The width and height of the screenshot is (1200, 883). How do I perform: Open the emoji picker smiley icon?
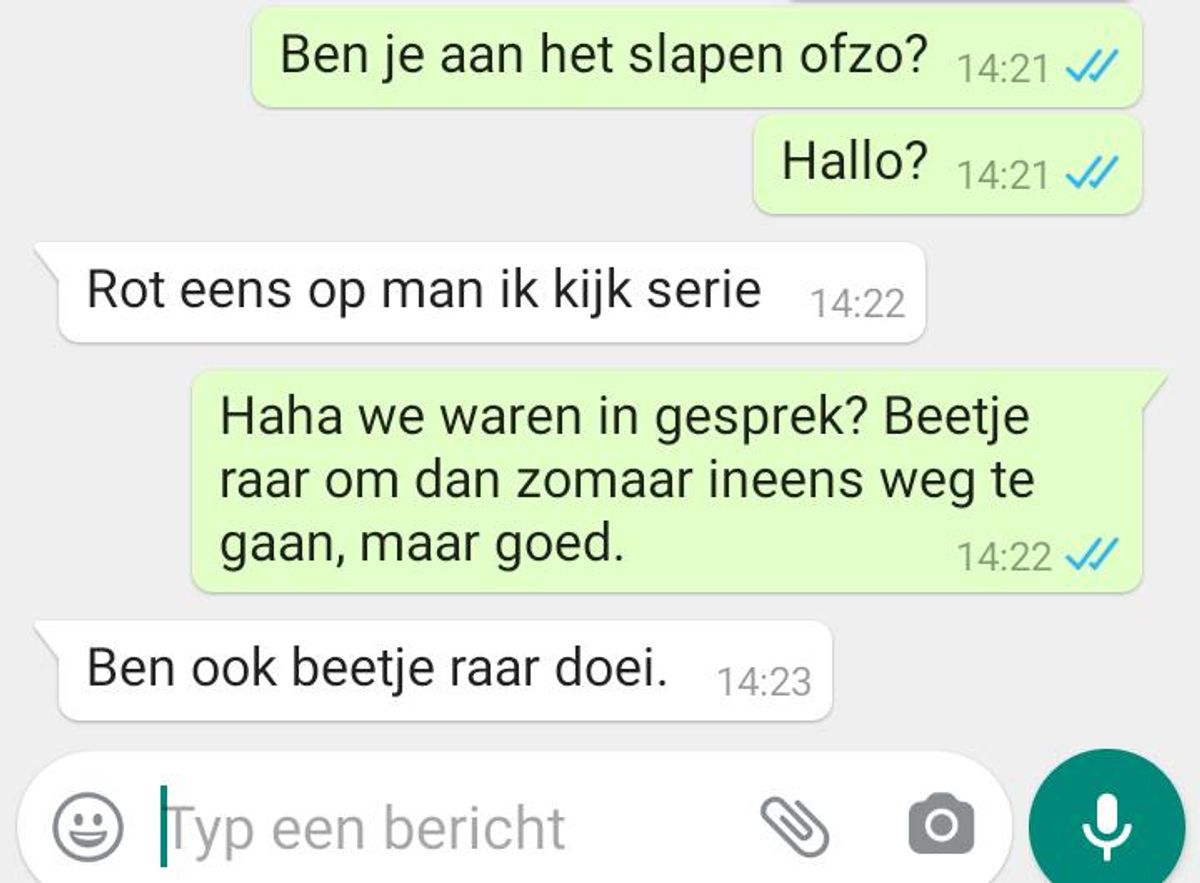(88, 828)
